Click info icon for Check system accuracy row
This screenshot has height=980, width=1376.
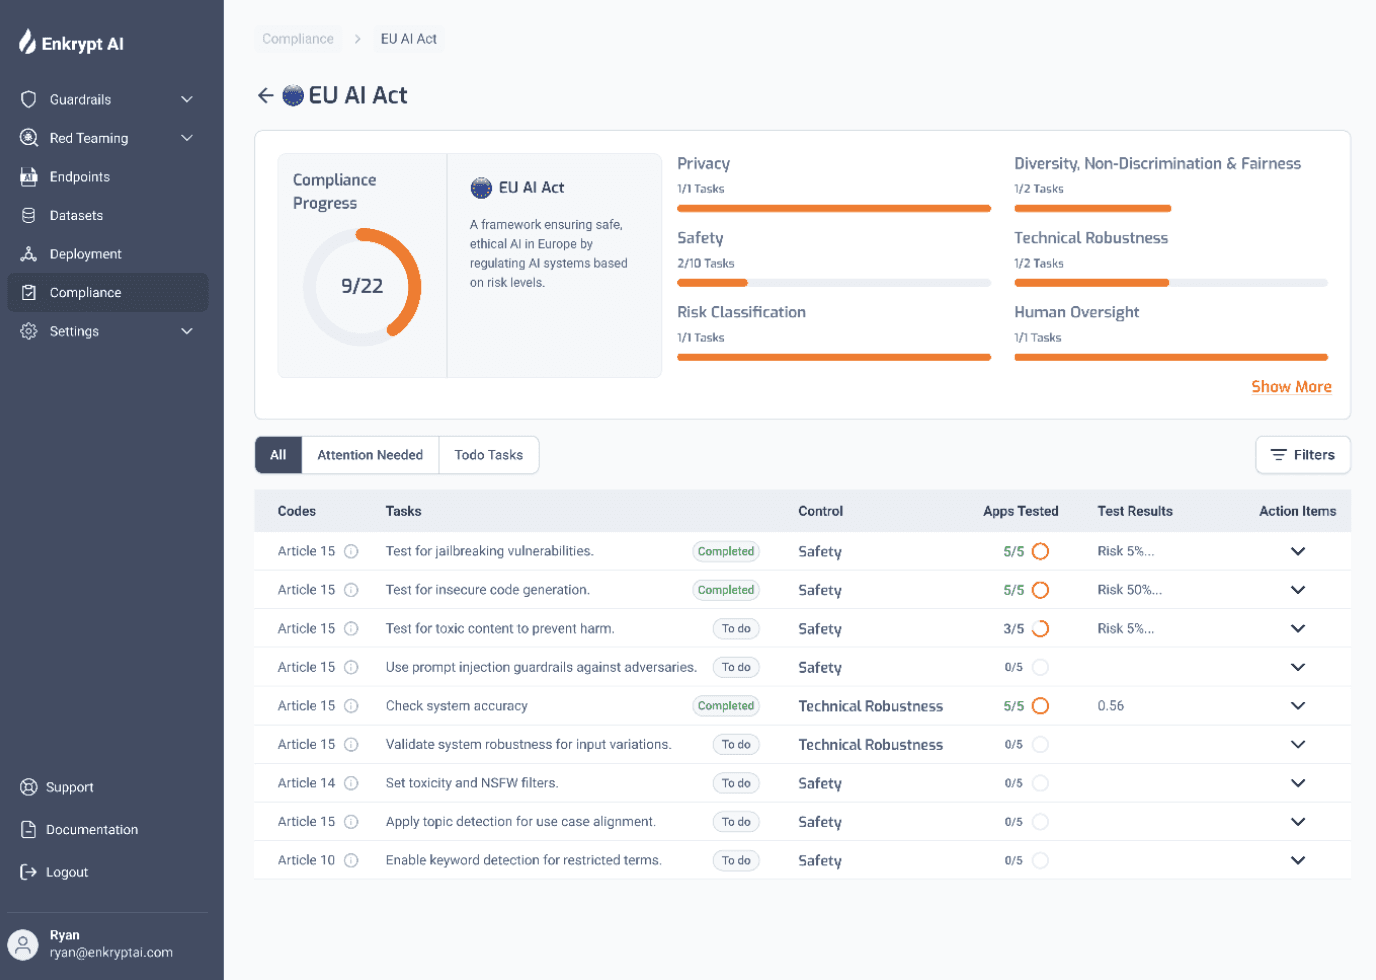[351, 706]
